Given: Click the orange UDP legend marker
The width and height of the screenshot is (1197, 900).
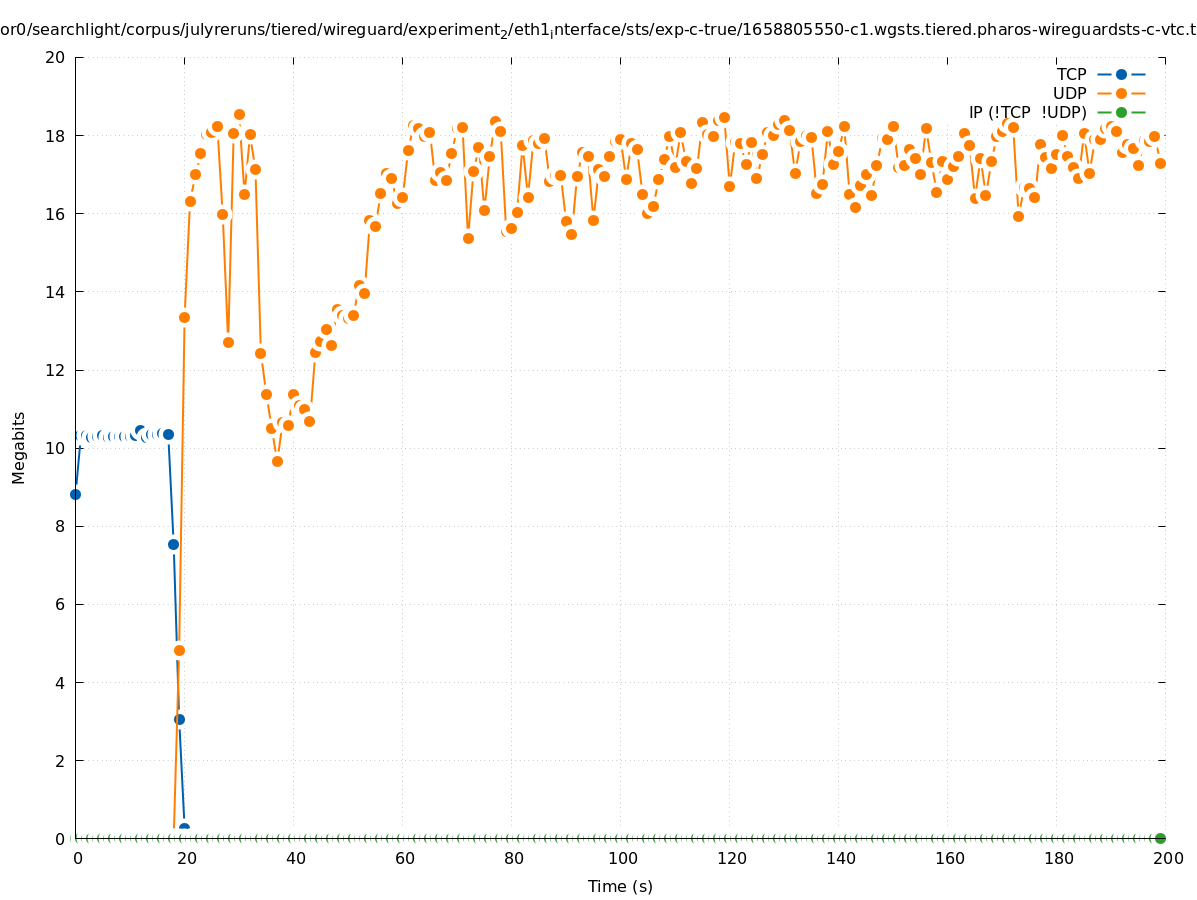Looking at the screenshot, I should click(1121, 93).
